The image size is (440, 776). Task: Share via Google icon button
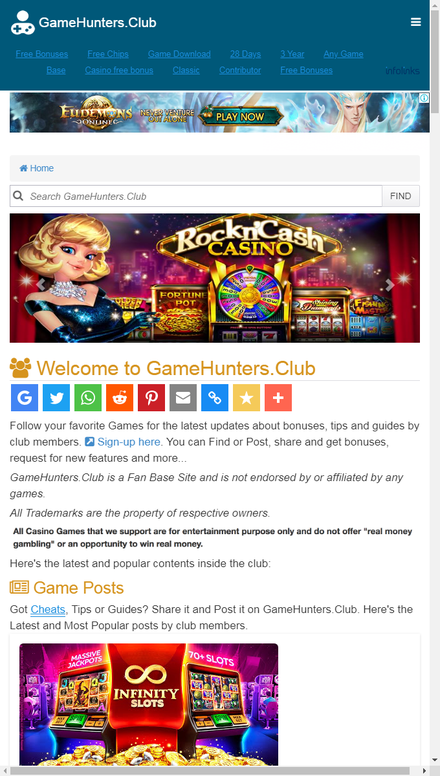[x=24, y=397]
